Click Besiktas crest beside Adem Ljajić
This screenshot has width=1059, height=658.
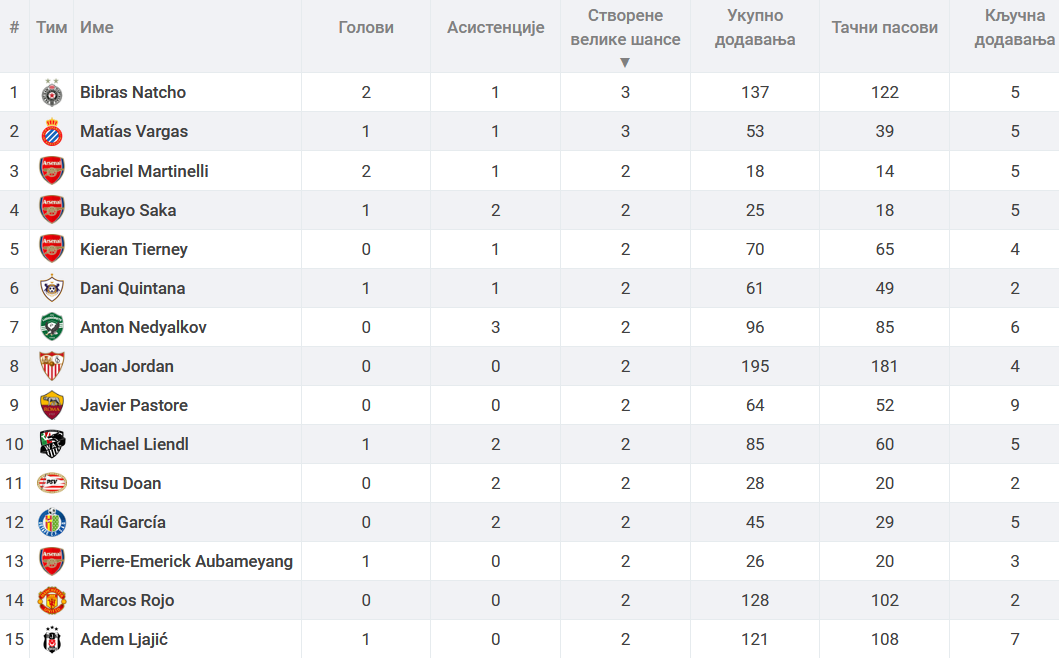click(x=52, y=639)
